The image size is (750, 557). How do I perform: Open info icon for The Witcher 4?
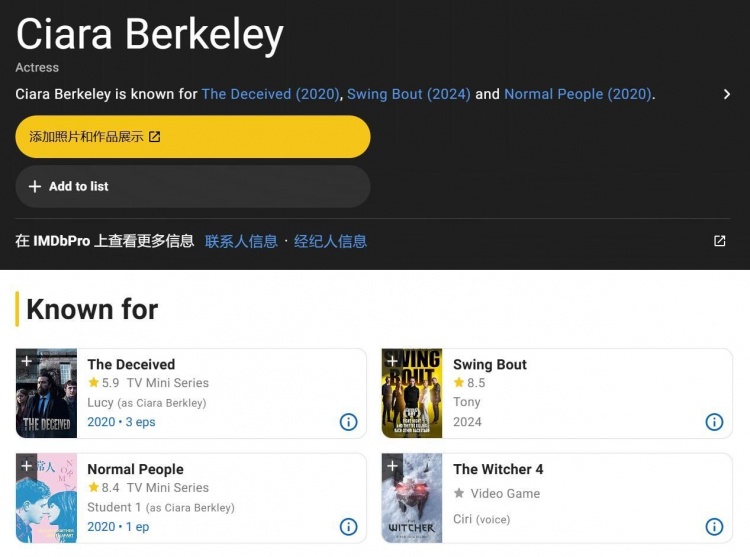(x=714, y=526)
